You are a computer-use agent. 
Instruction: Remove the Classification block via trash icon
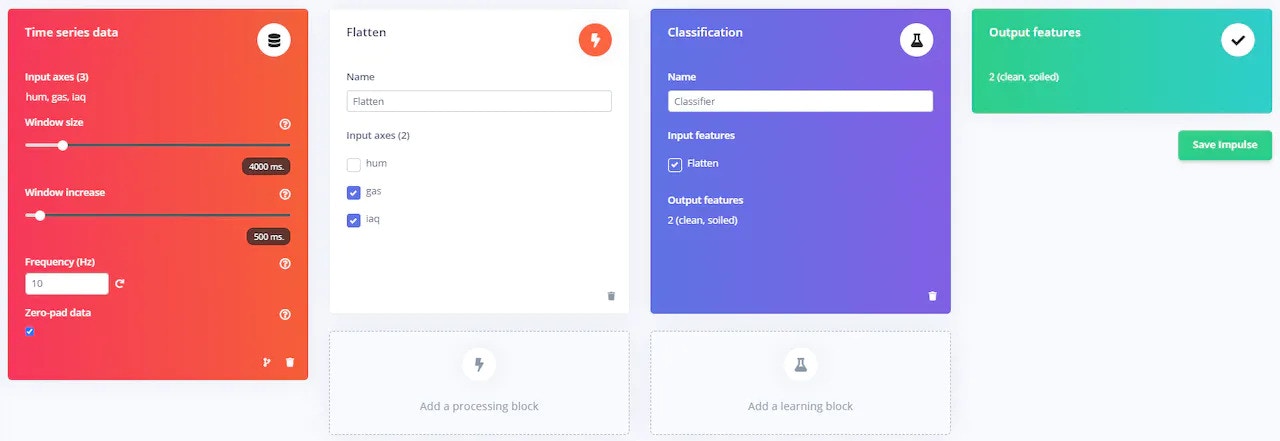click(933, 296)
